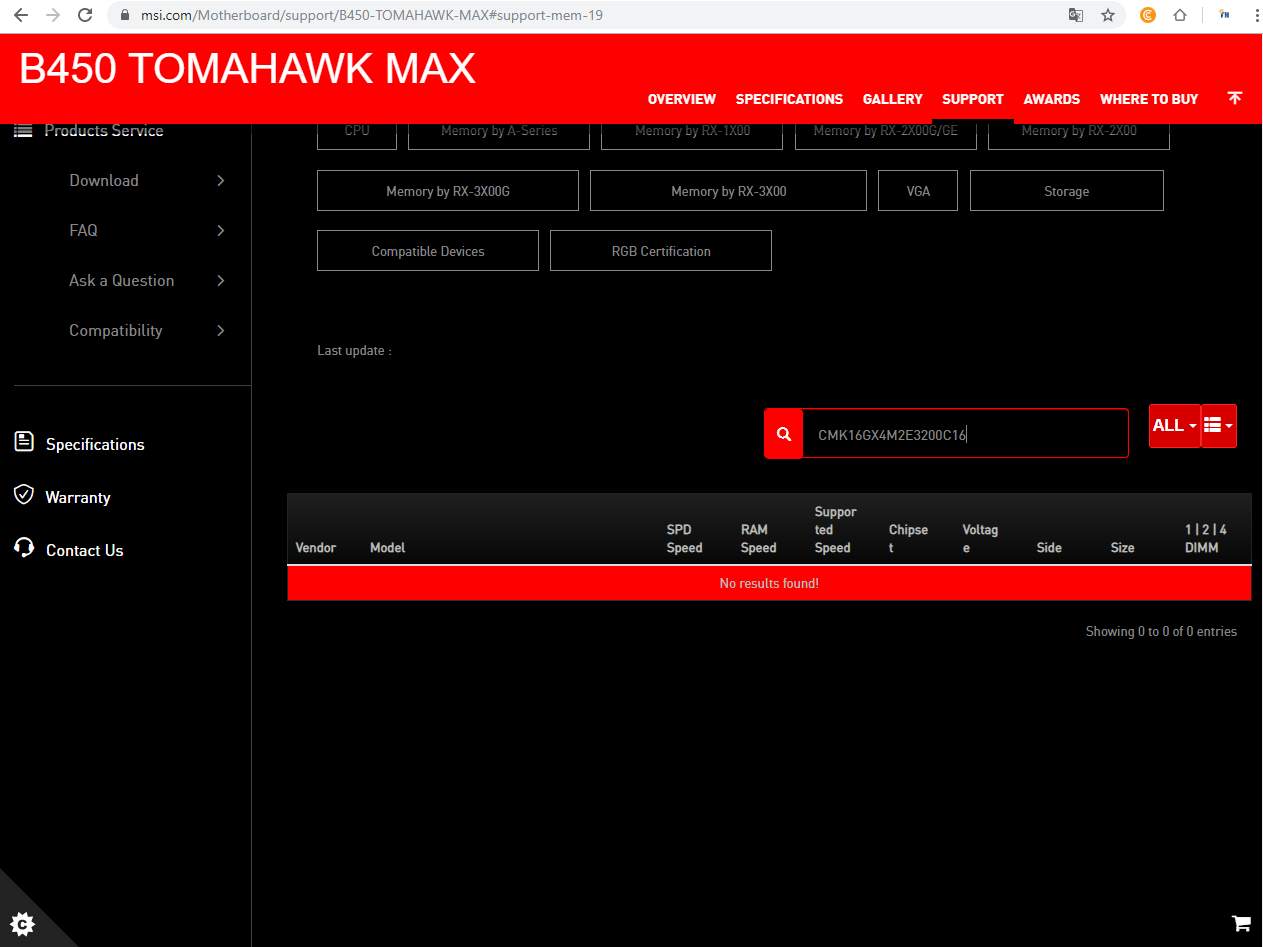Select the SUPPORT tab
Viewport: 1263px width, 947px height.
(973, 99)
